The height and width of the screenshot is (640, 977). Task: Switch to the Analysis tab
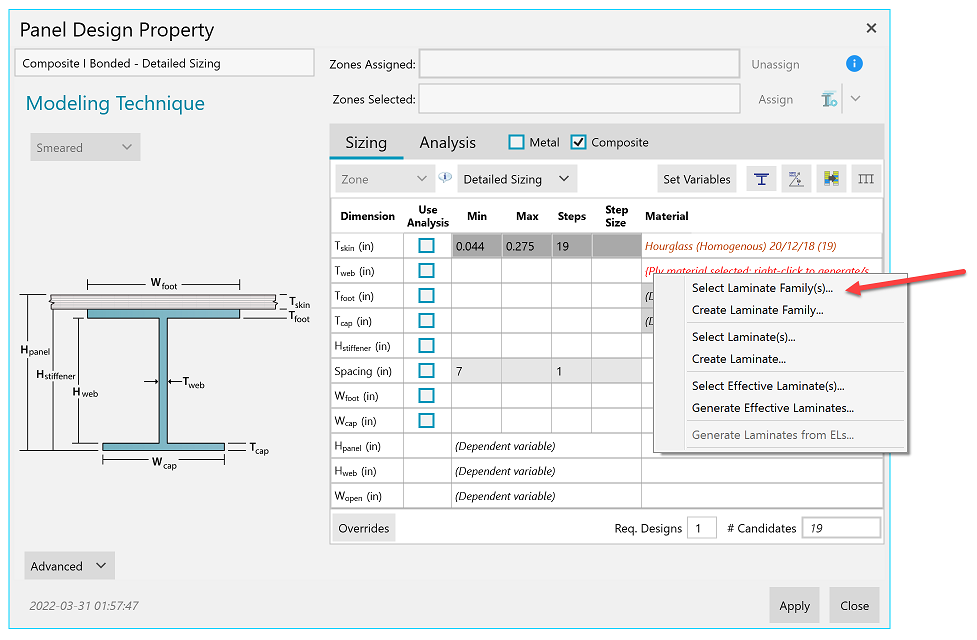[x=447, y=143]
